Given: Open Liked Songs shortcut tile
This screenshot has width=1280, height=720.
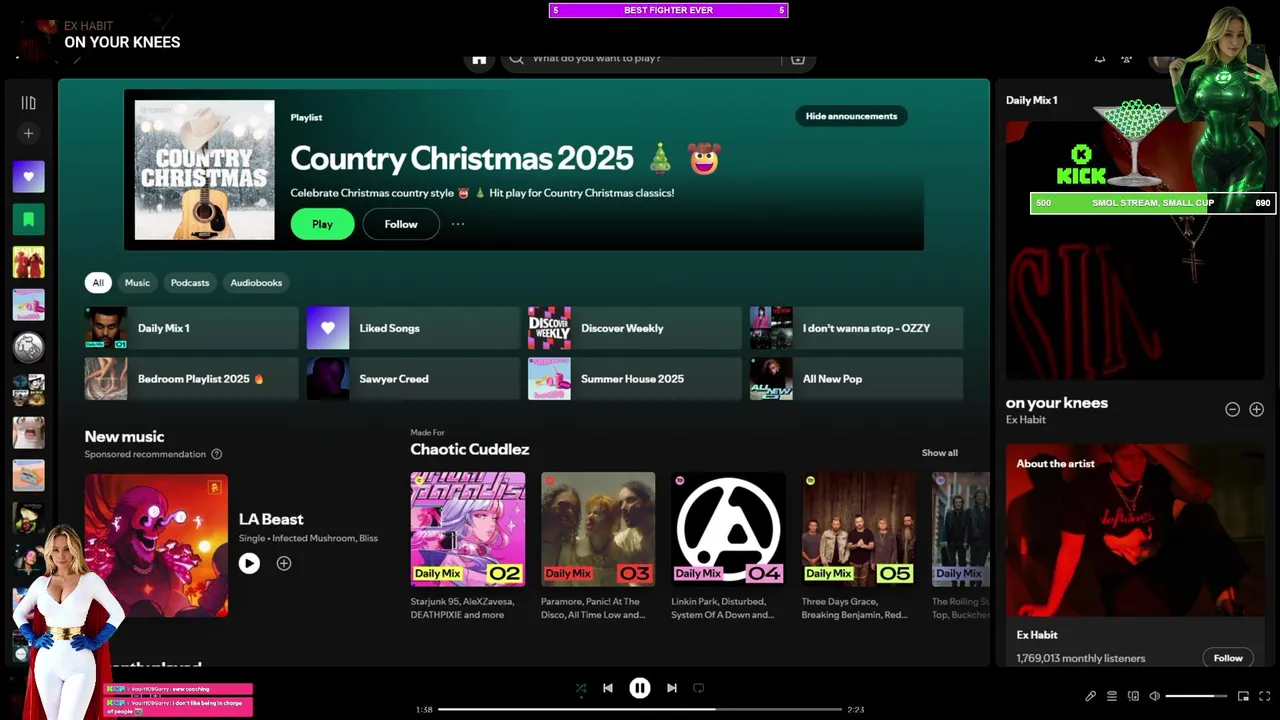Looking at the screenshot, I should [x=413, y=328].
